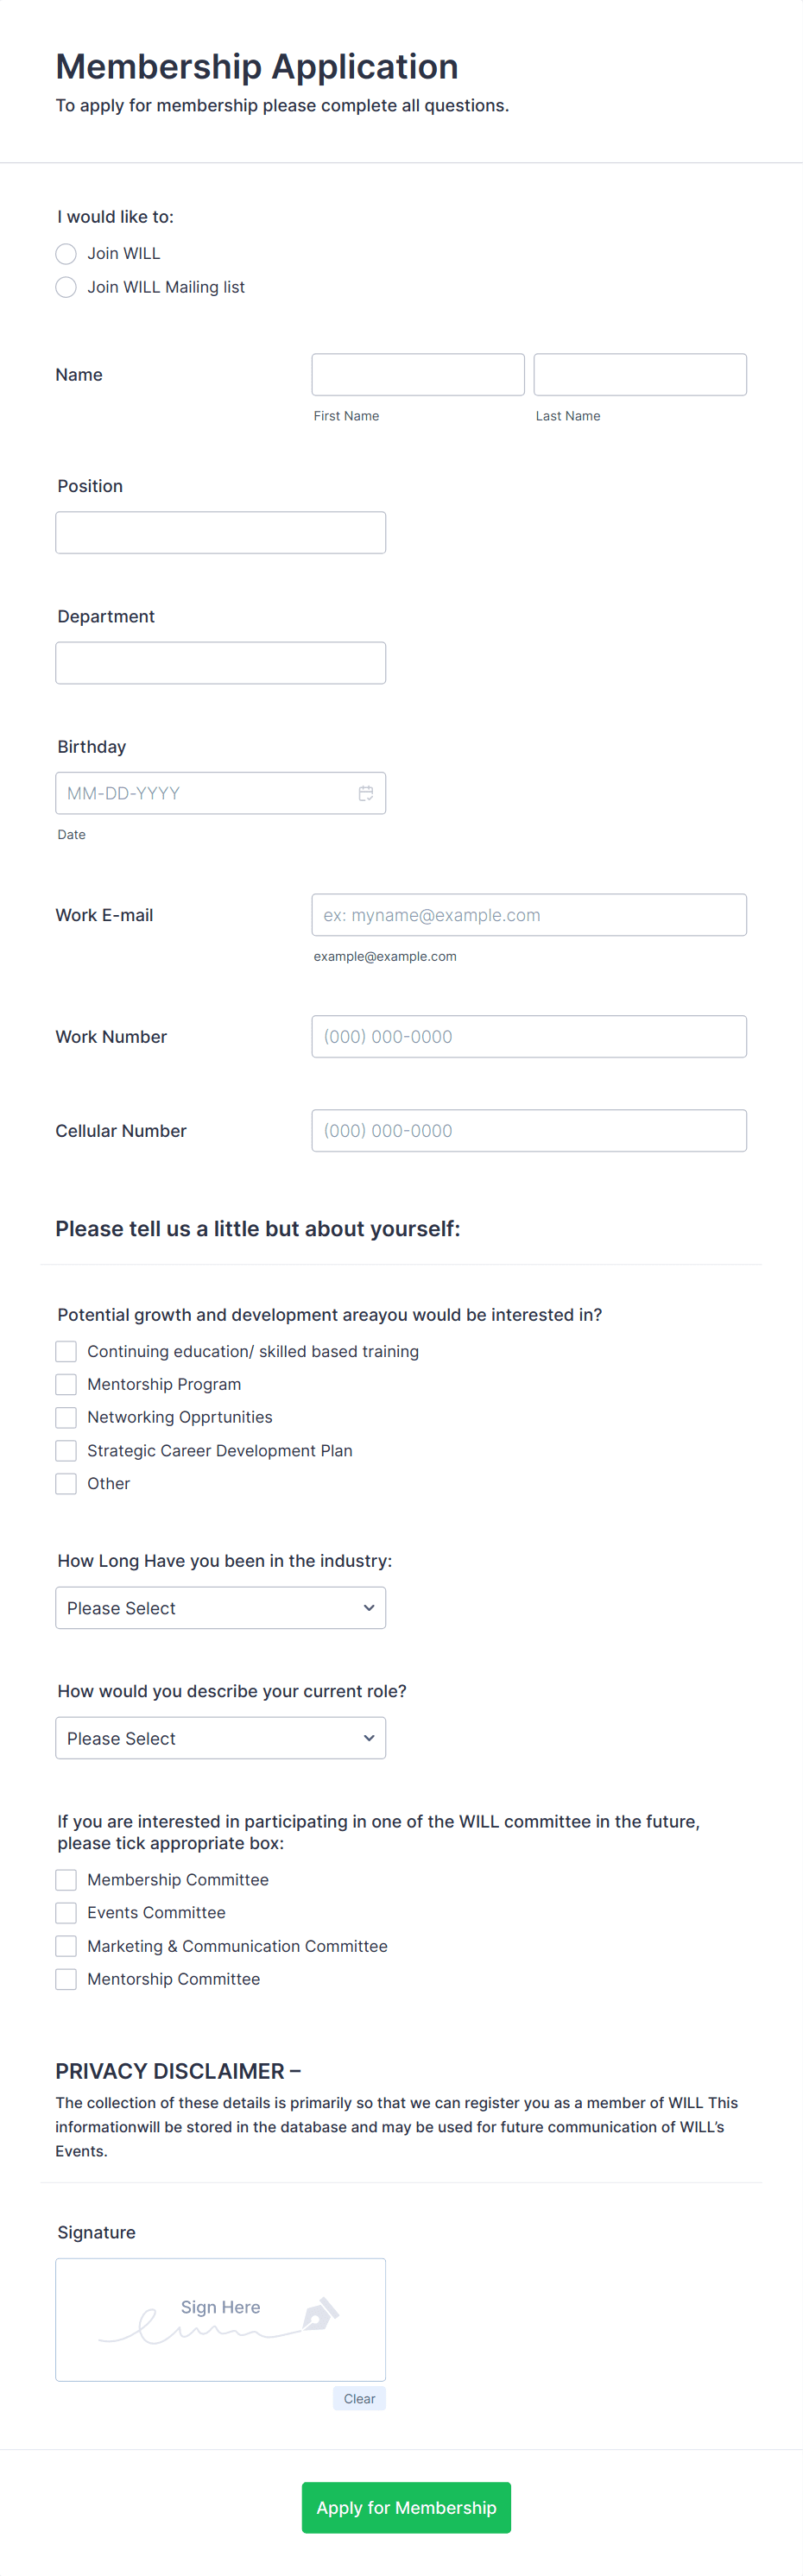Click the Apply for Membership button
The height and width of the screenshot is (2576, 803).
coord(406,2507)
